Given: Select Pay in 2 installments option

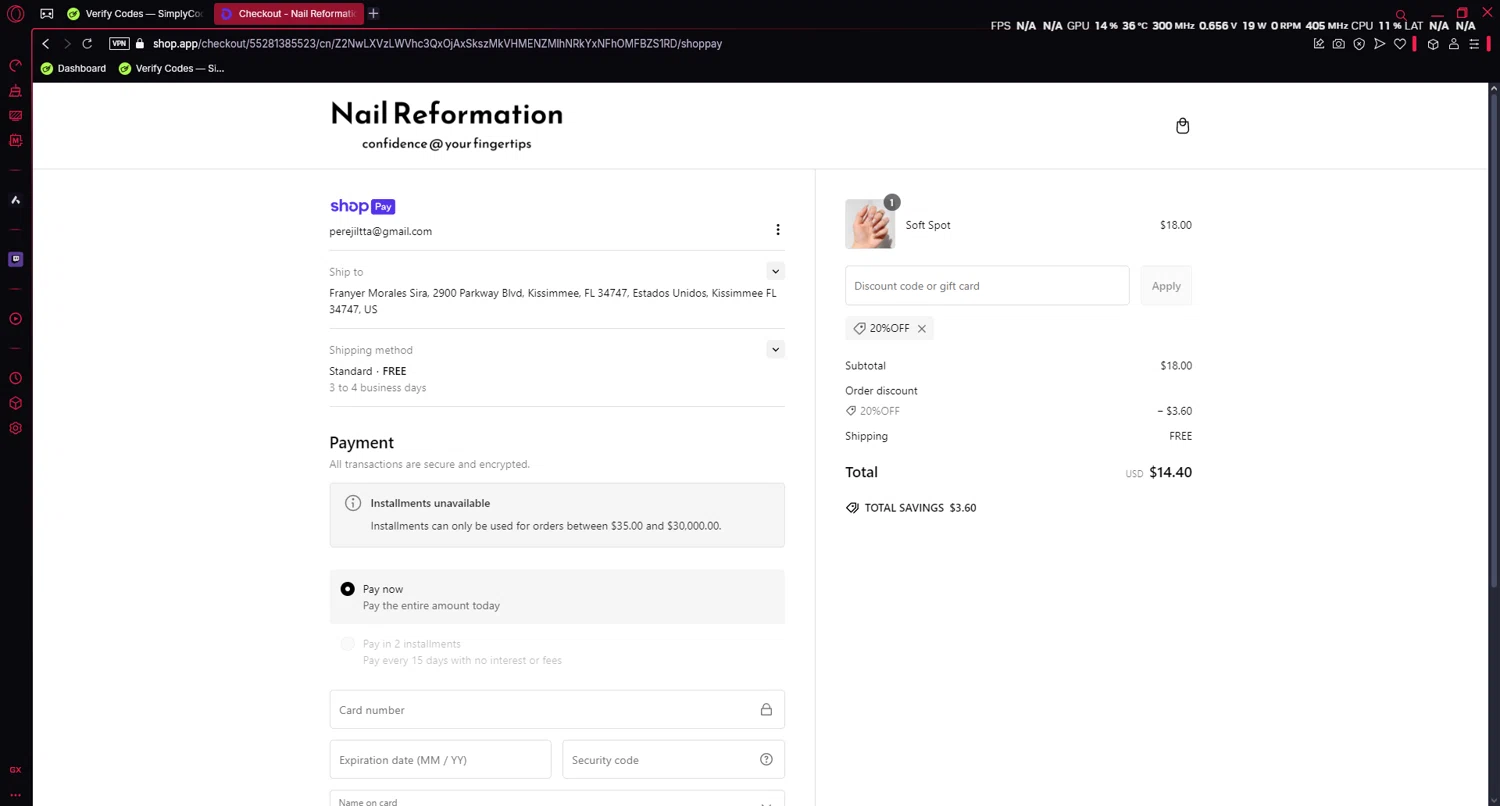Looking at the screenshot, I should click(x=347, y=644).
